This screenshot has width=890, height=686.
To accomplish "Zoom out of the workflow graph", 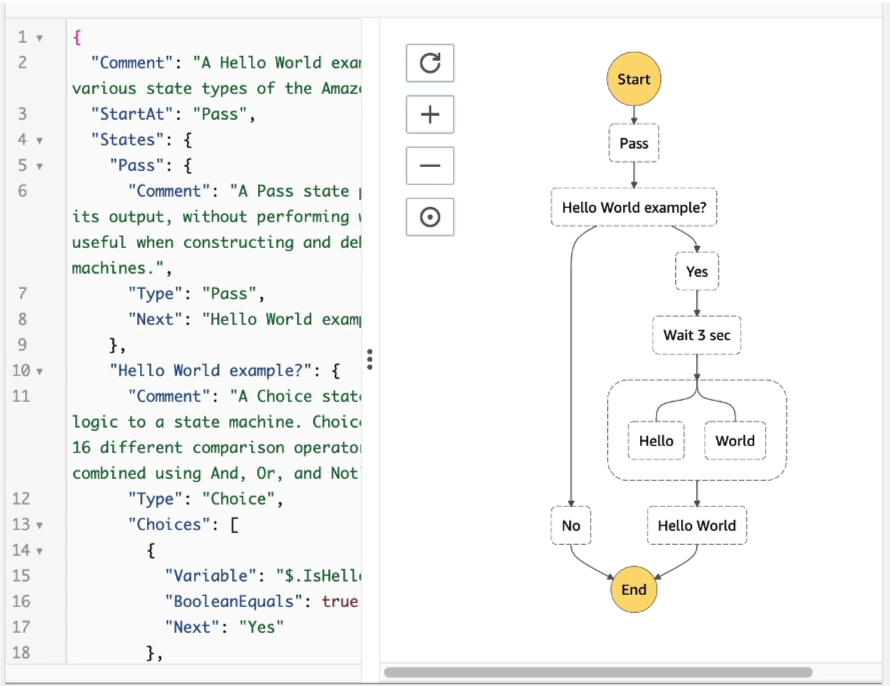I will (430, 166).
